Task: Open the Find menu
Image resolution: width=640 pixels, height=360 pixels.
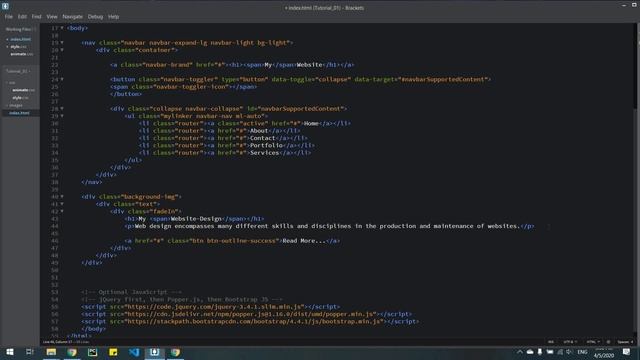Action: [x=36, y=17]
